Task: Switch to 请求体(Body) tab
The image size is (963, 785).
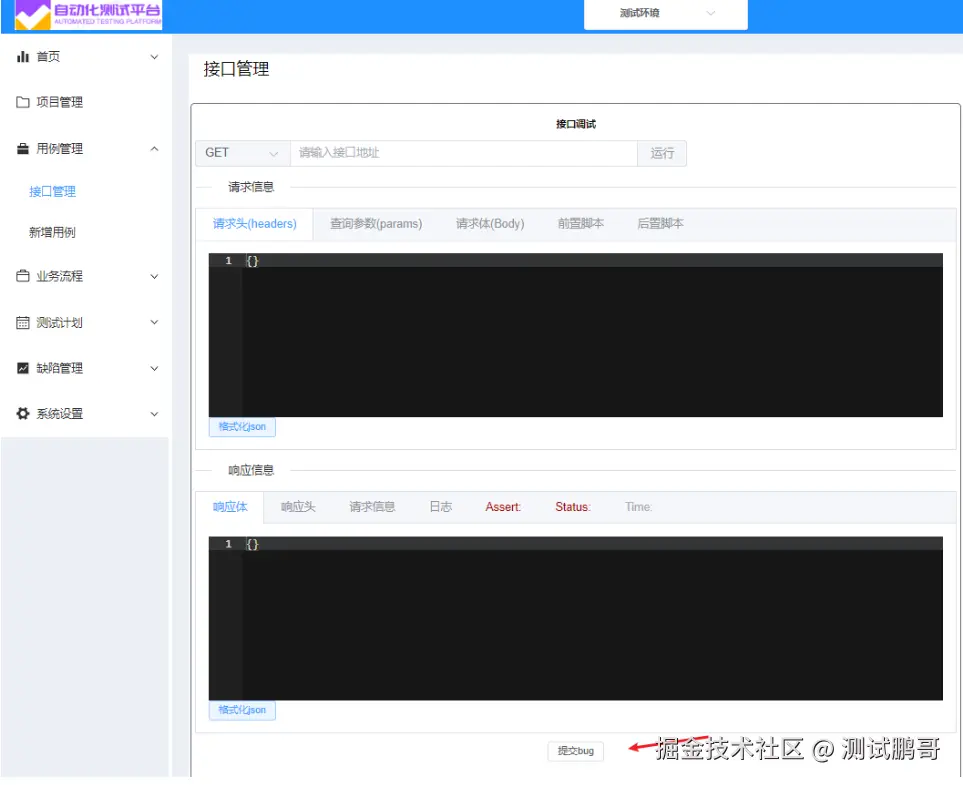Action: click(489, 224)
